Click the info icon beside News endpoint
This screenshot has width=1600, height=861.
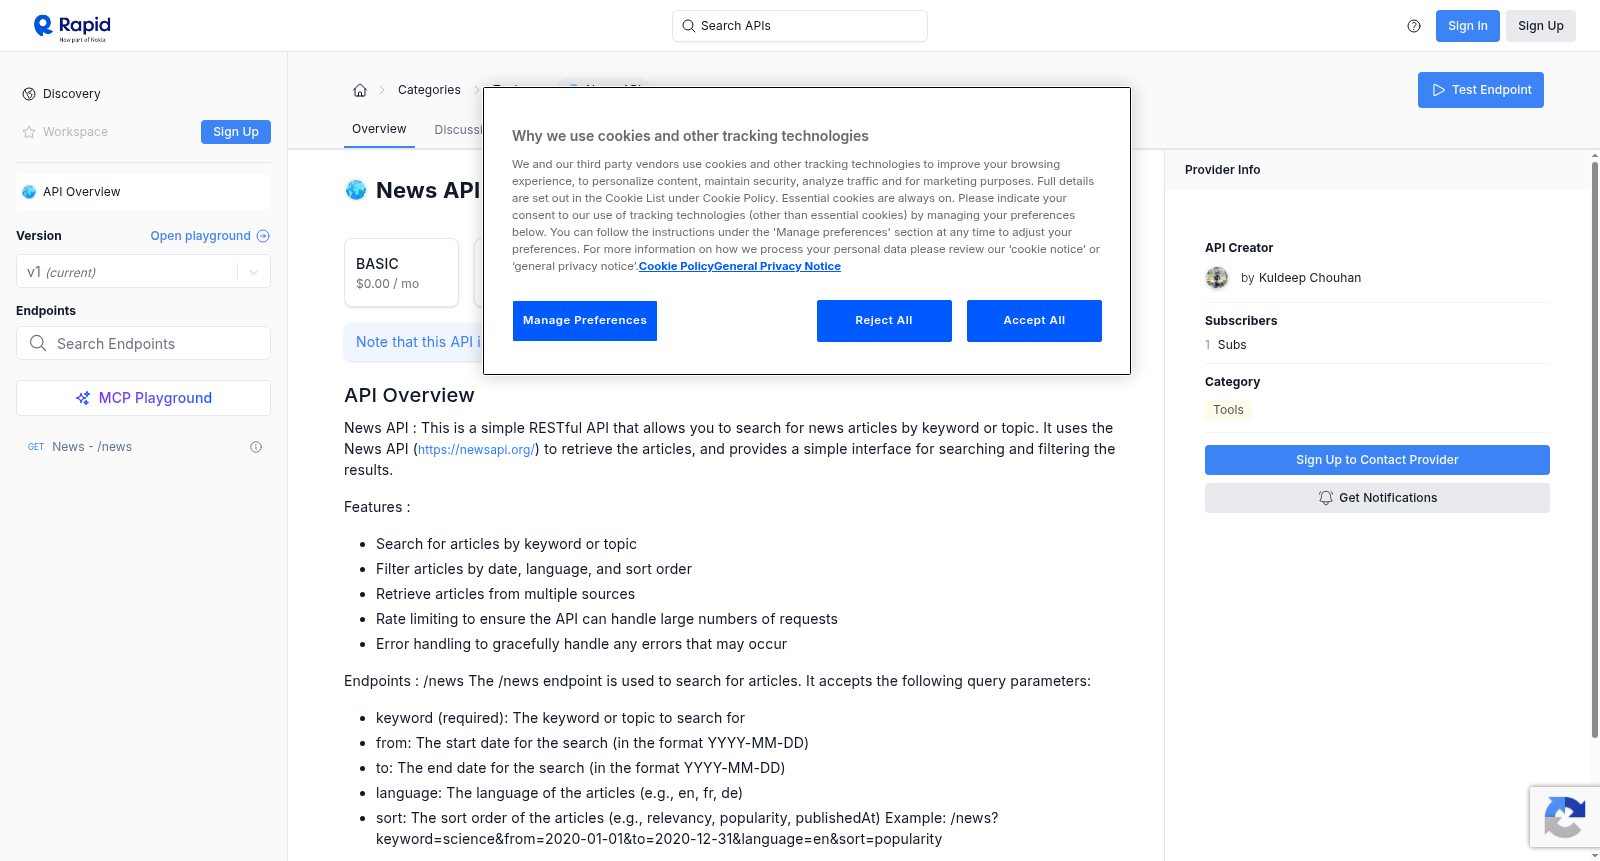pos(256,447)
